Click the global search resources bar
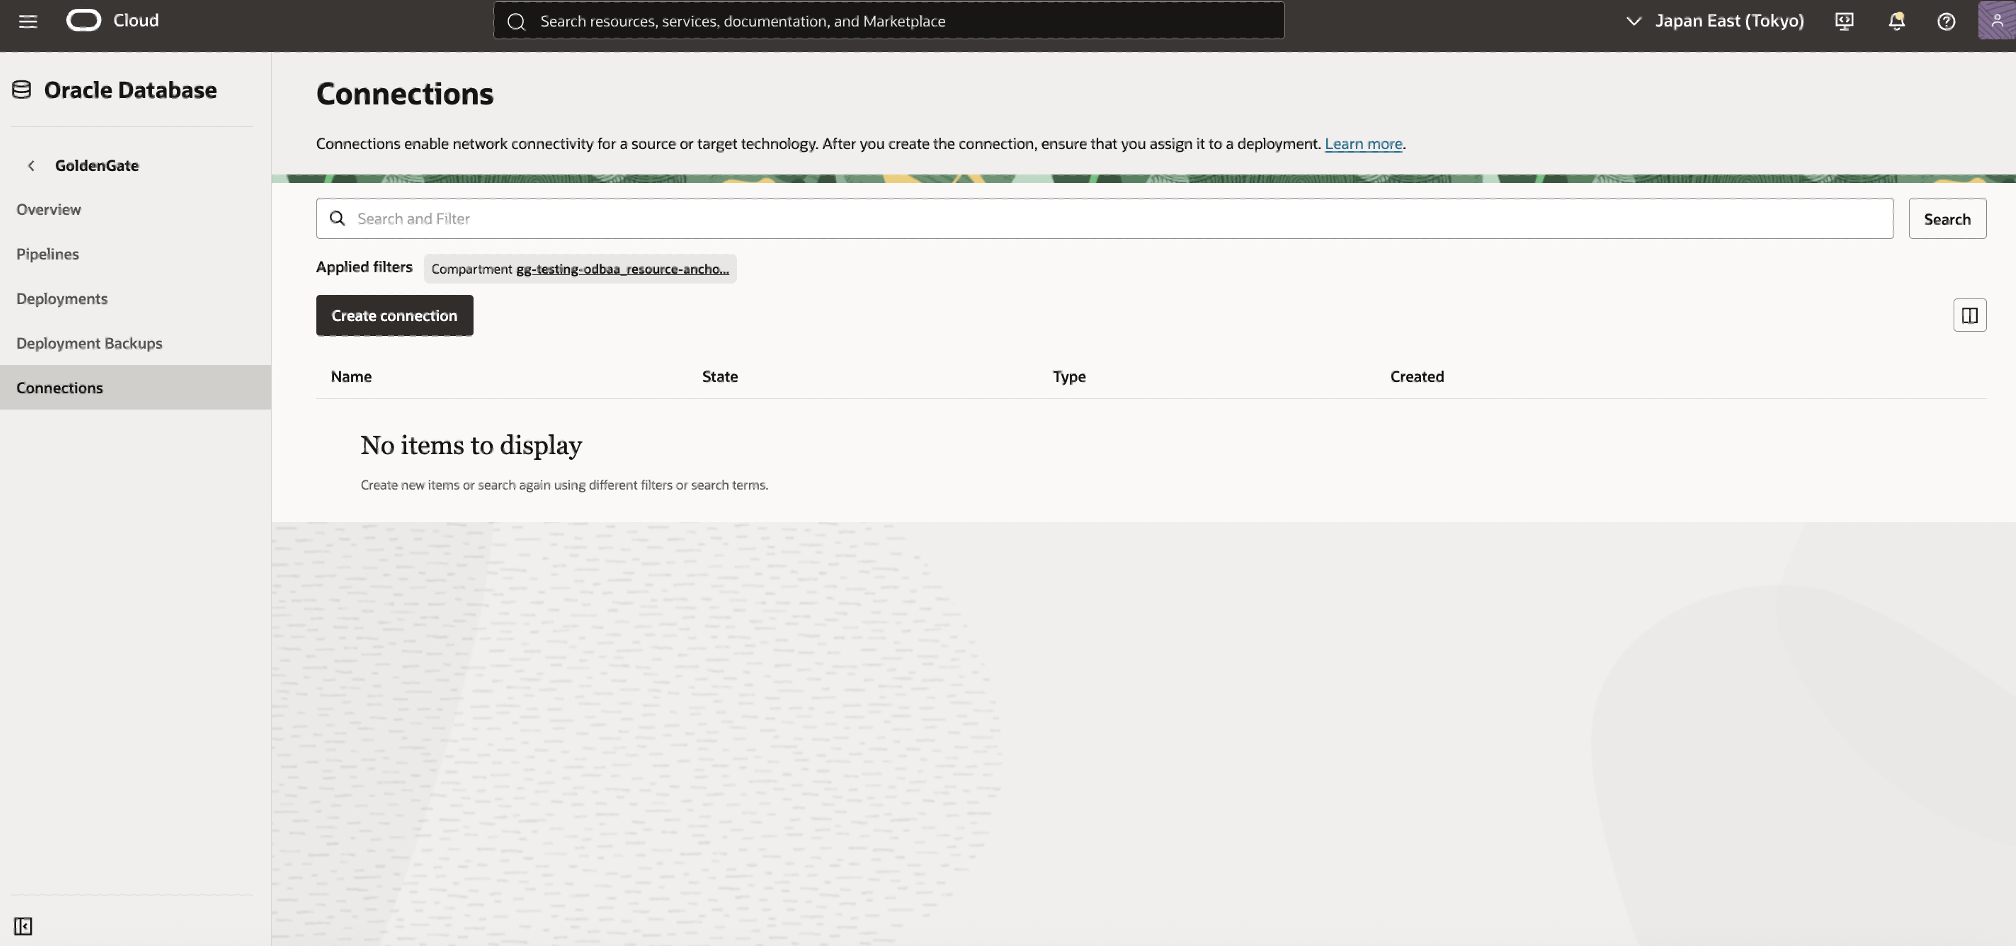Screen dimensions: 2016x946 [x=888, y=21]
